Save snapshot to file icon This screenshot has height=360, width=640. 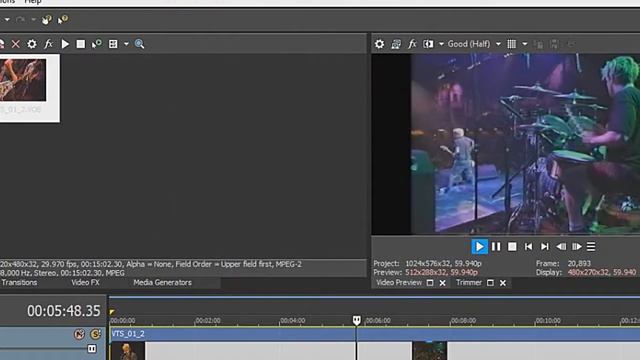pyautogui.click(x=555, y=44)
